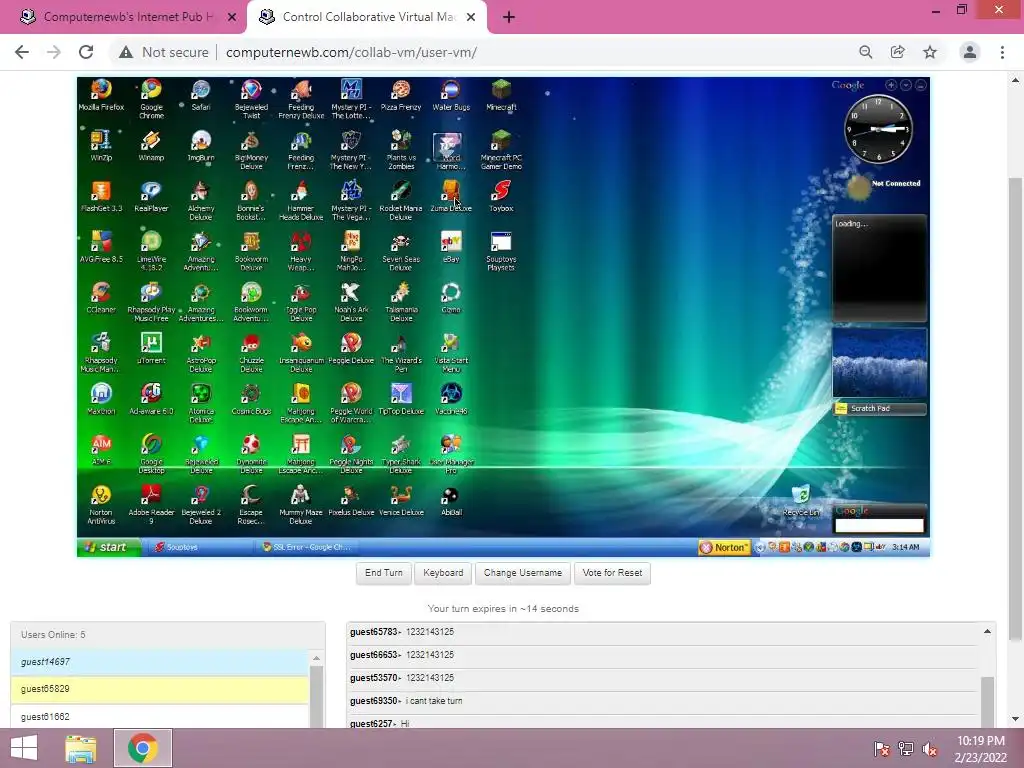Image resolution: width=1024 pixels, height=768 pixels.
Task: Open the ImgBurn desktop icon
Action: 201,146
